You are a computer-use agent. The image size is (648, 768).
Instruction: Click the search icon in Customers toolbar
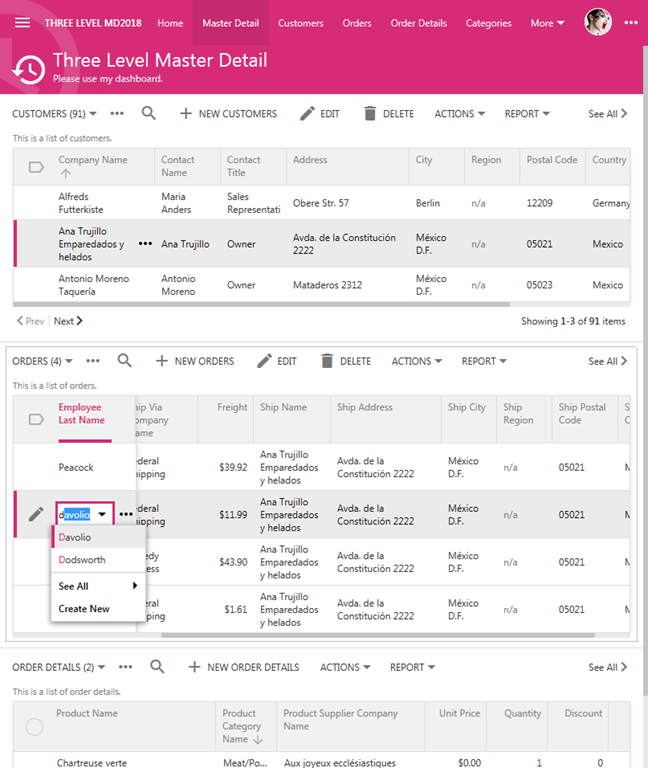[149, 113]
